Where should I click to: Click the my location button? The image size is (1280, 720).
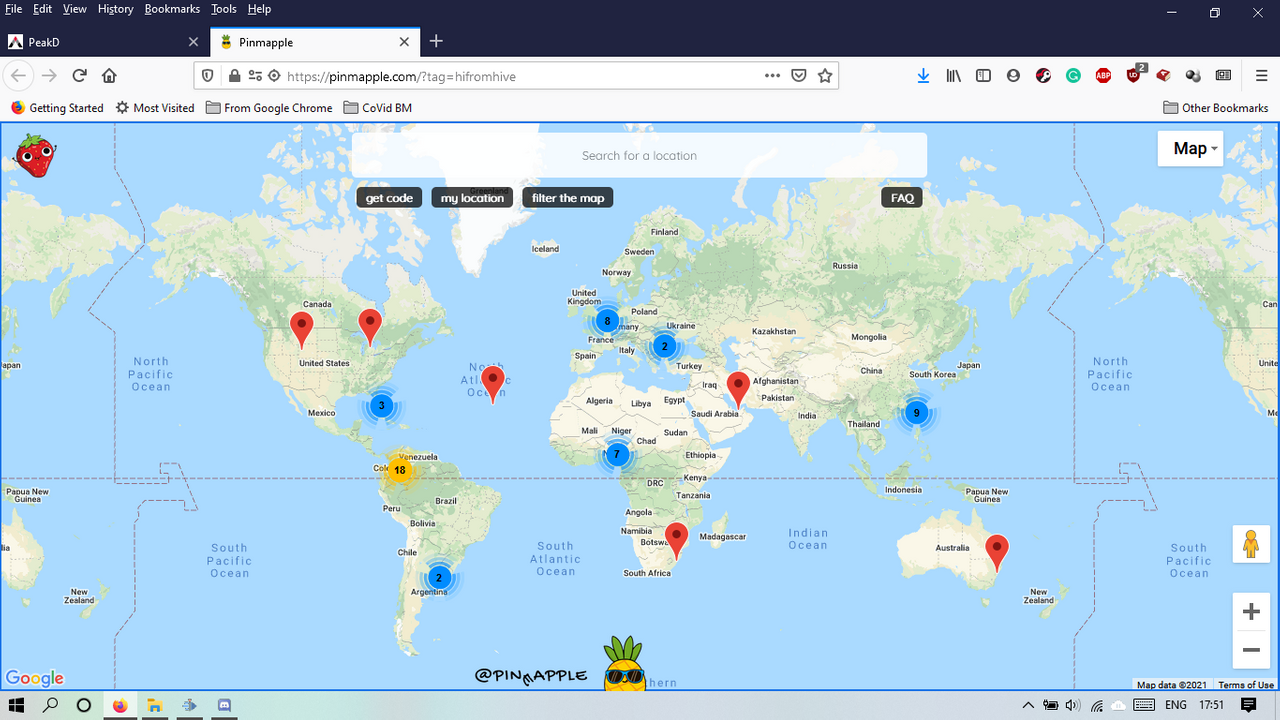(x=472, y=198)
